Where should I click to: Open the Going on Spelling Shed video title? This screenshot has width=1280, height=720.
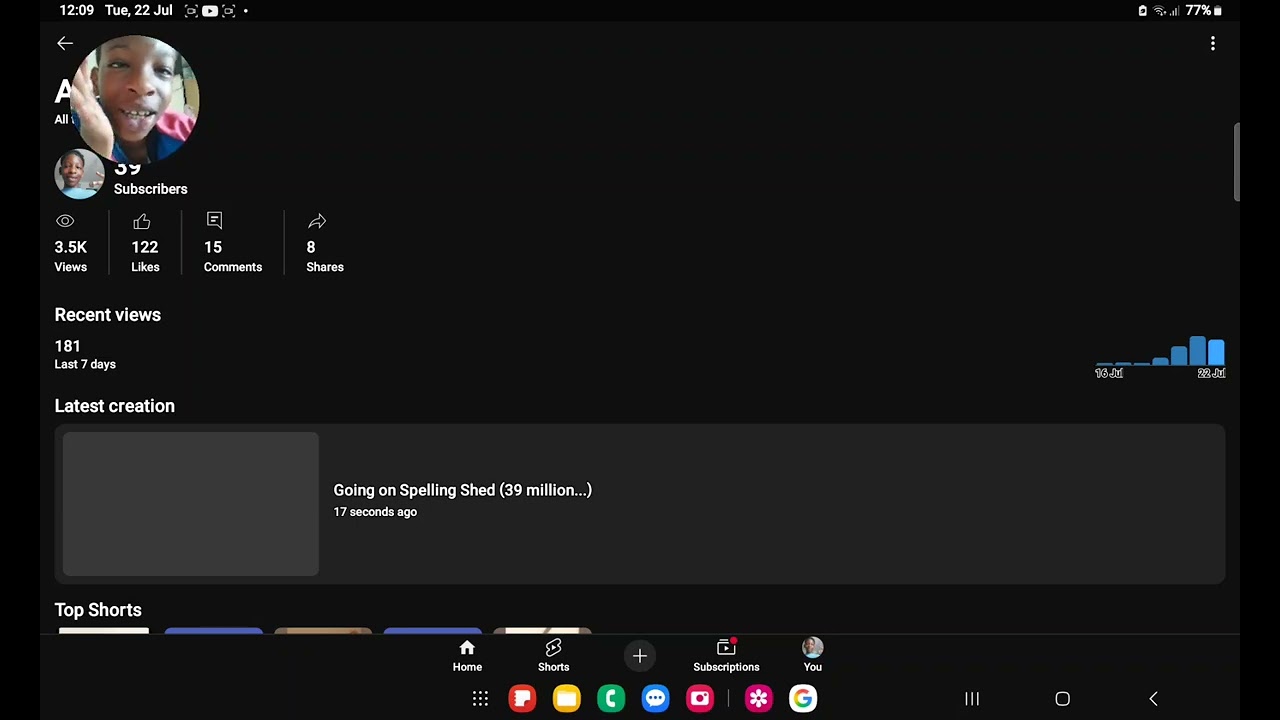[462, 490]
